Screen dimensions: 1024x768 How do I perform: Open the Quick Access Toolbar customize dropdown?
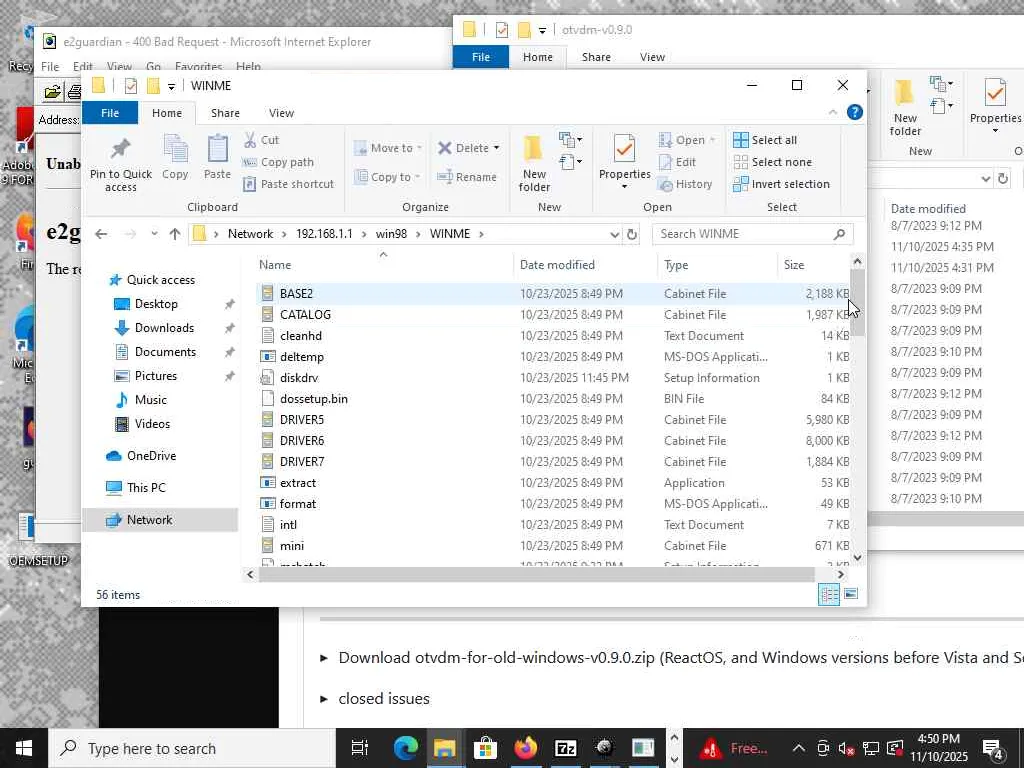coord(171,86)
